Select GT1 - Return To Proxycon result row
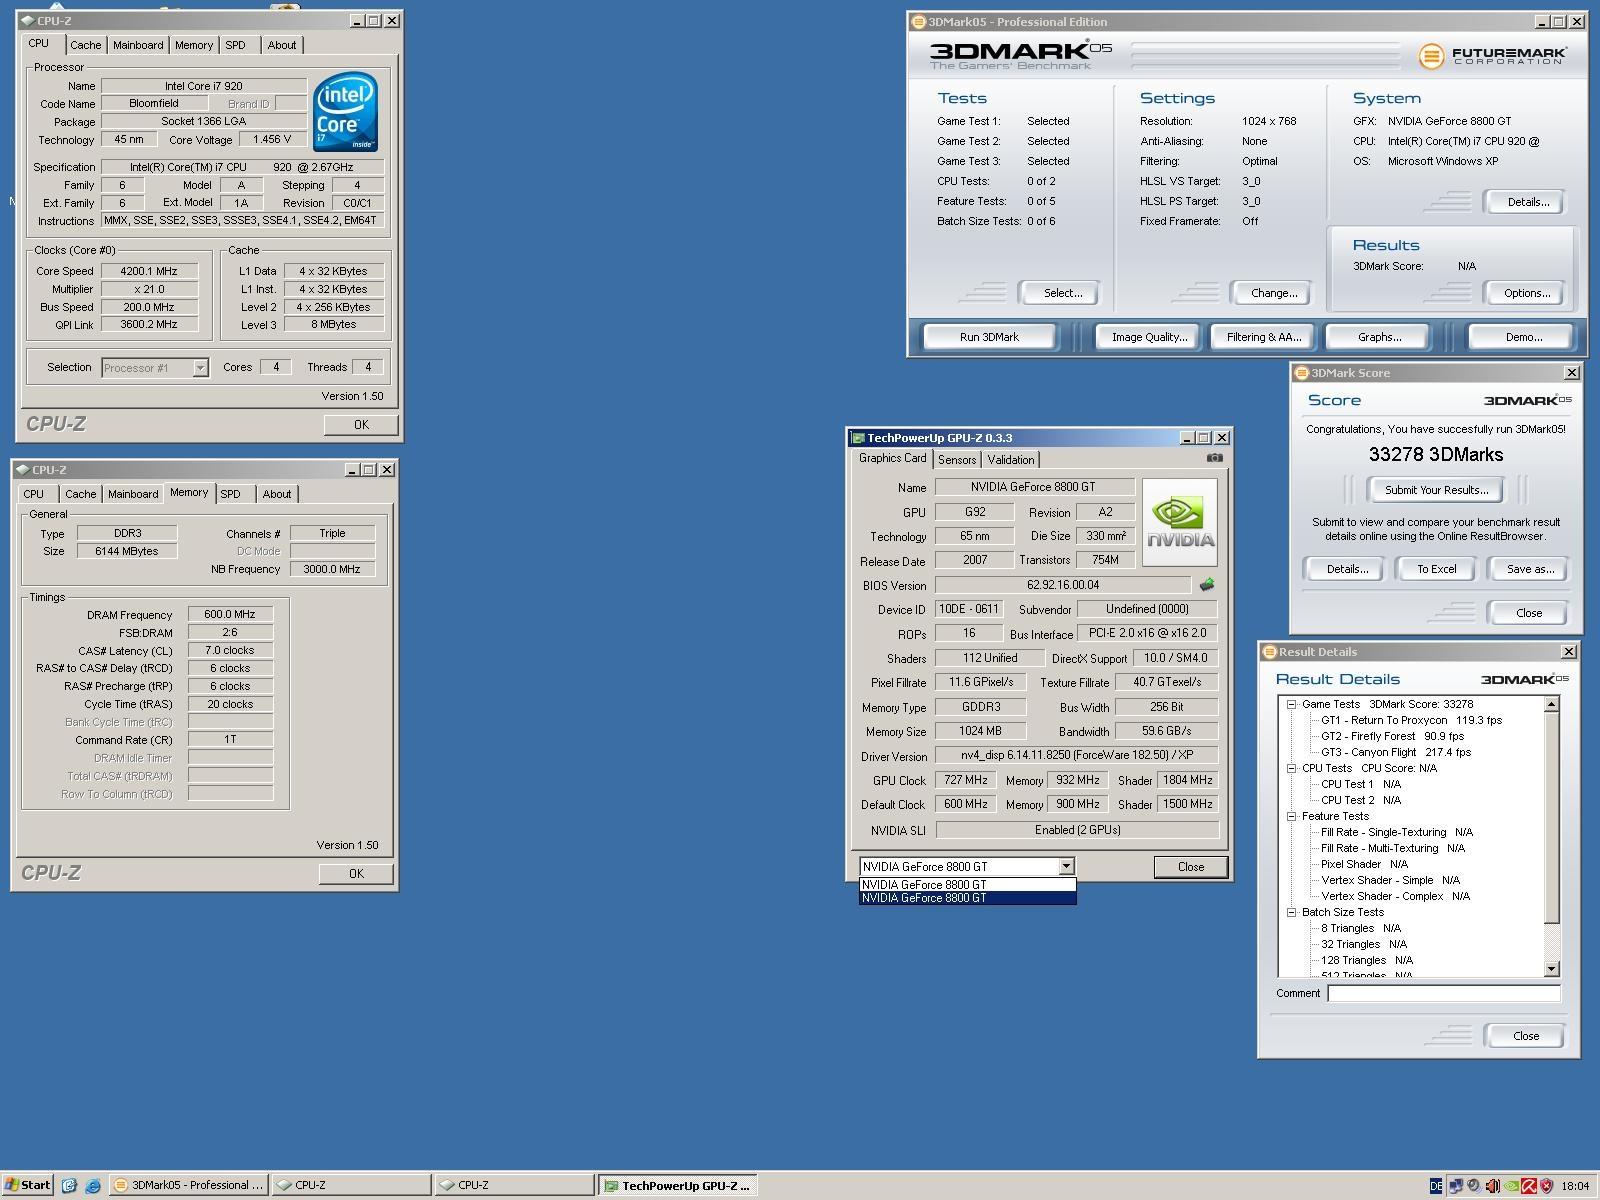The image size is (1600, 1200). tap(1411, 720)
